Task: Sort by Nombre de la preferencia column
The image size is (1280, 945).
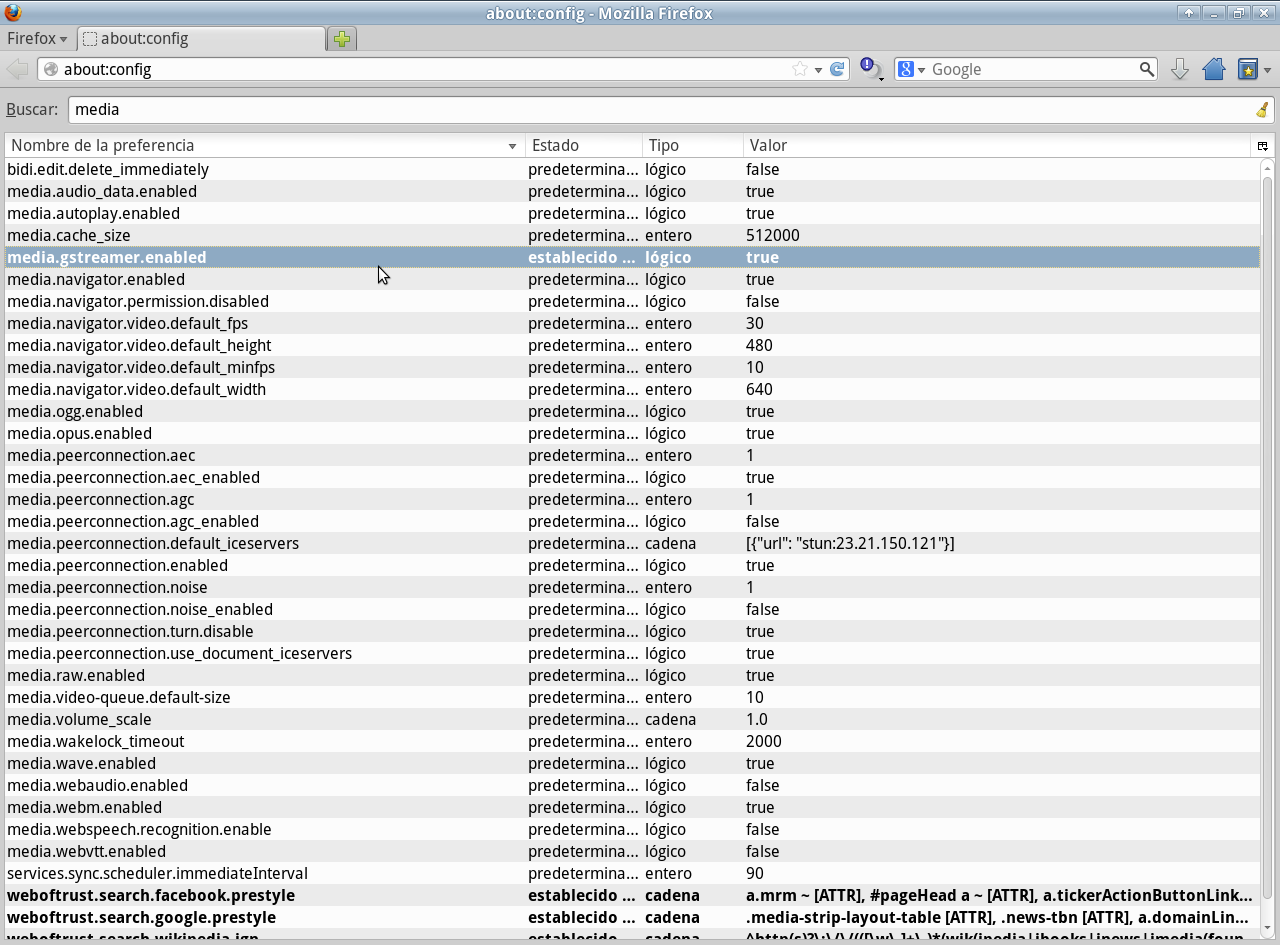Action: [264, 146]
